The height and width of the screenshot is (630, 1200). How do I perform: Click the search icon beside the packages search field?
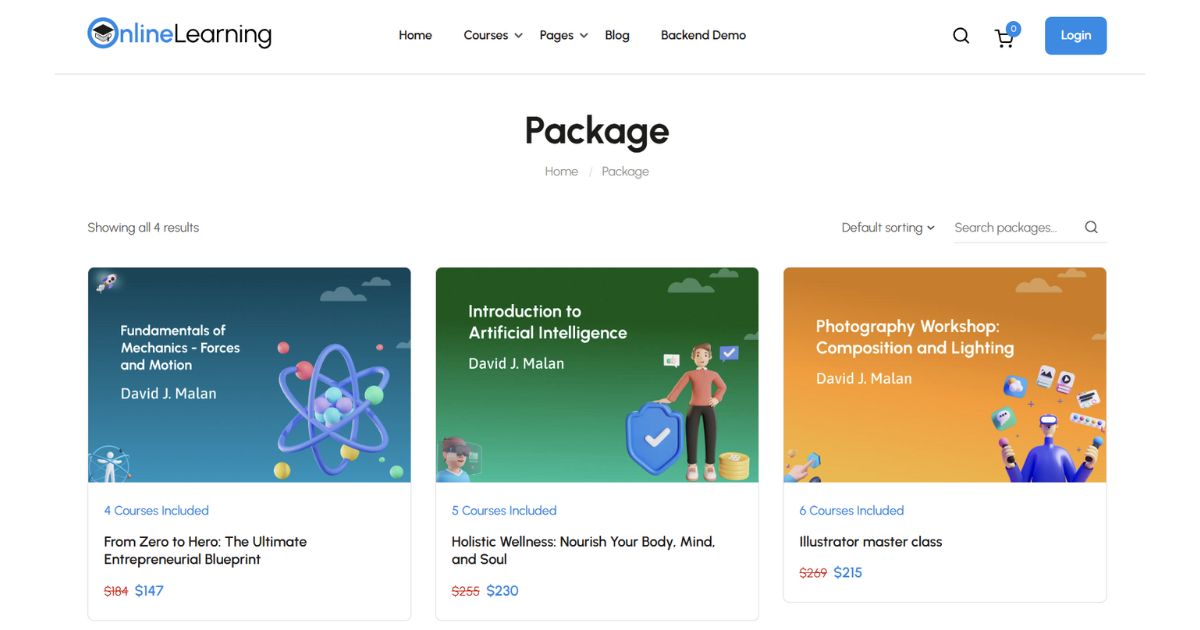[x=1091, y=227]
